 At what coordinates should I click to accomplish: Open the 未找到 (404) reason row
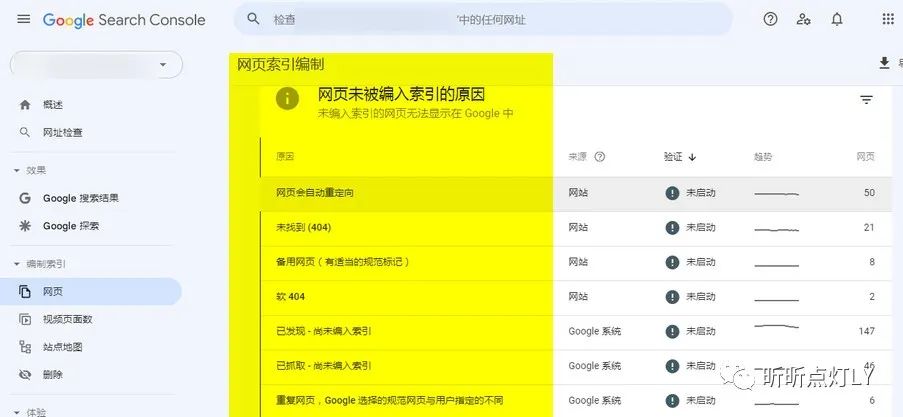[303, 228]
